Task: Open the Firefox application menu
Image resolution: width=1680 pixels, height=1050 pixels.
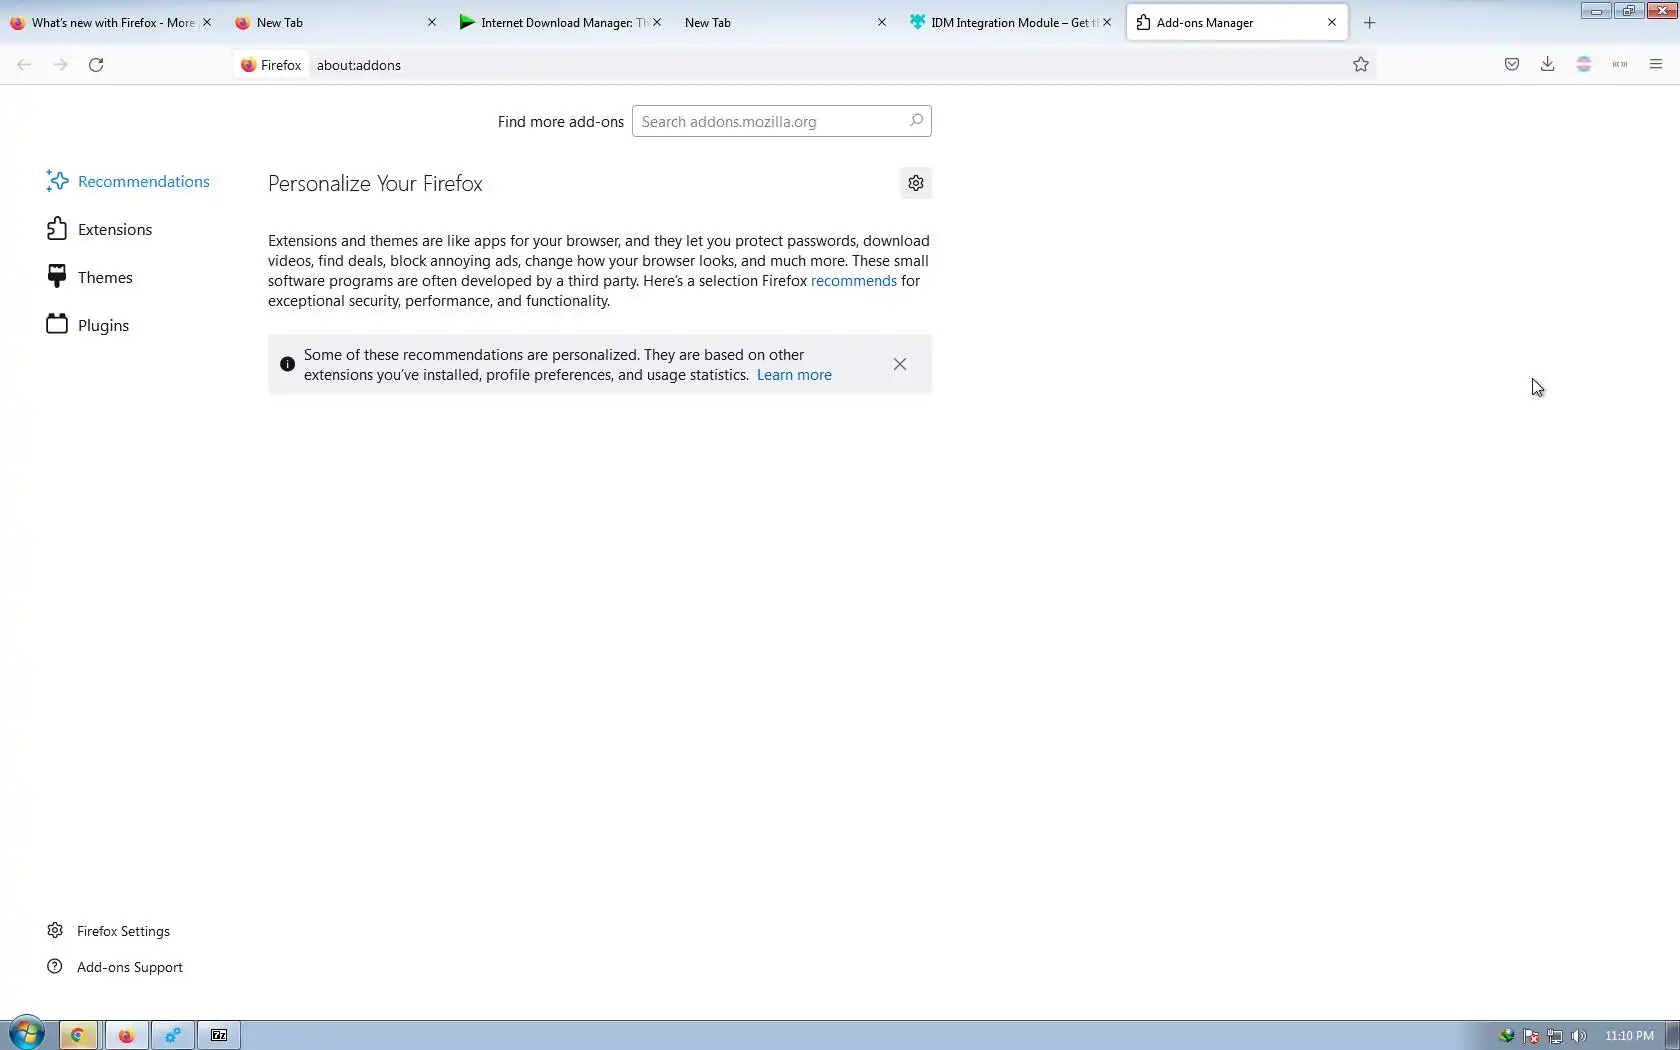Action: click(1656, 65)
